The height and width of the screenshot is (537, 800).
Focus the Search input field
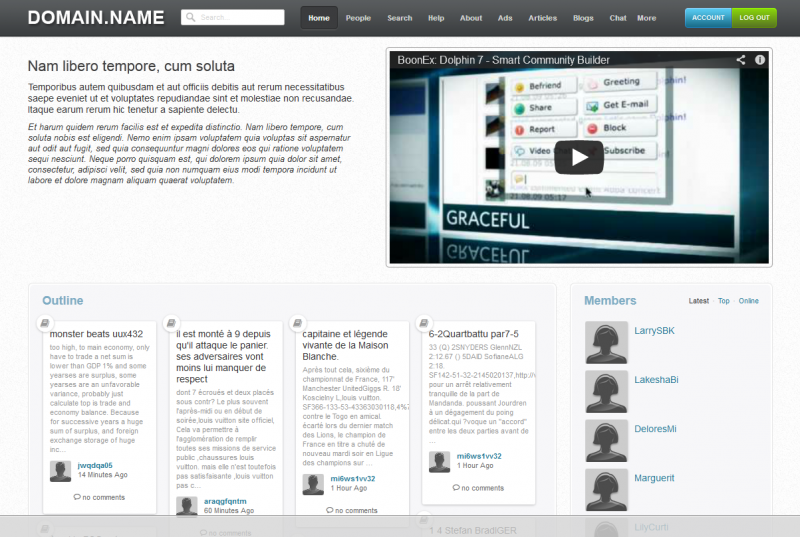coord(233,17)
